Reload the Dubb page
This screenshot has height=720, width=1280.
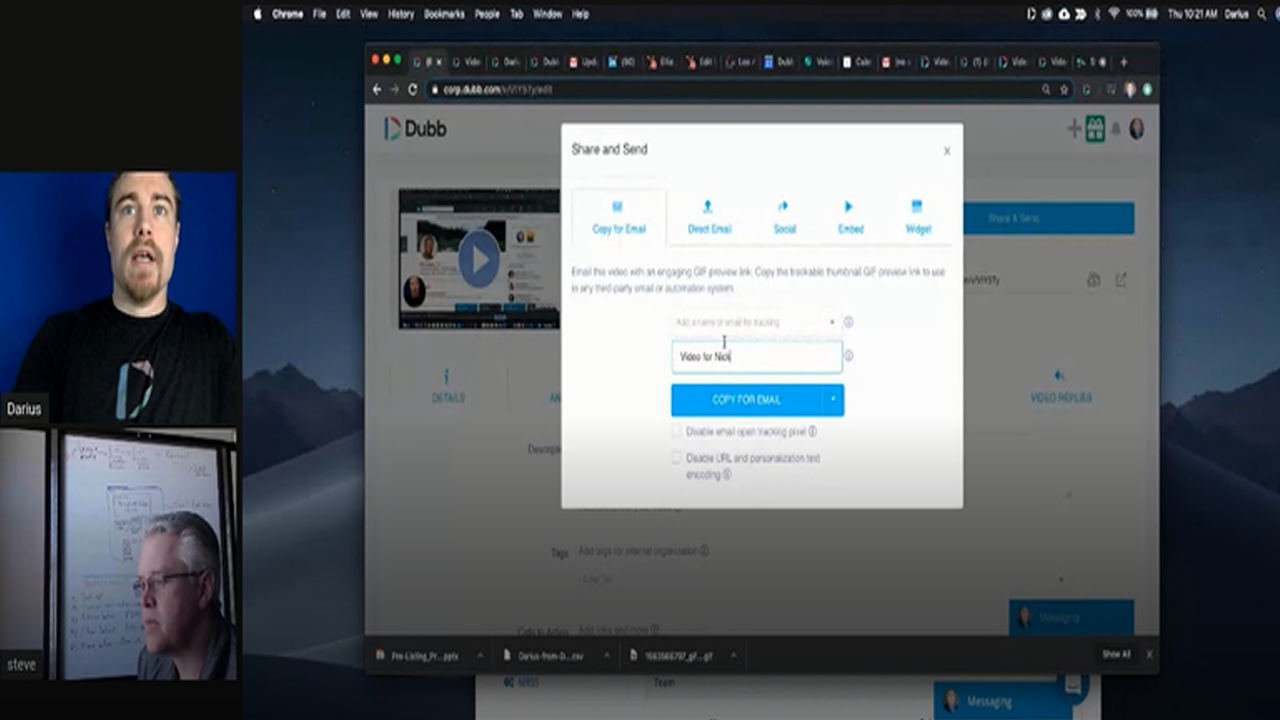412,89
